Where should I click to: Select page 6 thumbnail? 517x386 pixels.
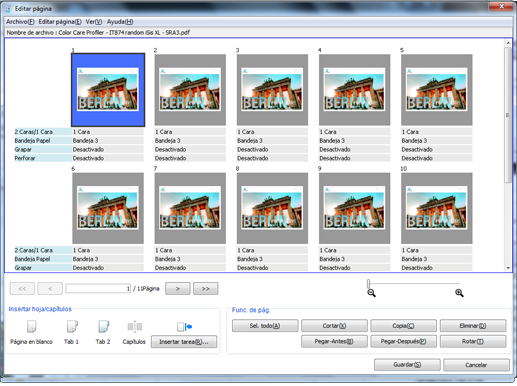(x=108, y=208)
